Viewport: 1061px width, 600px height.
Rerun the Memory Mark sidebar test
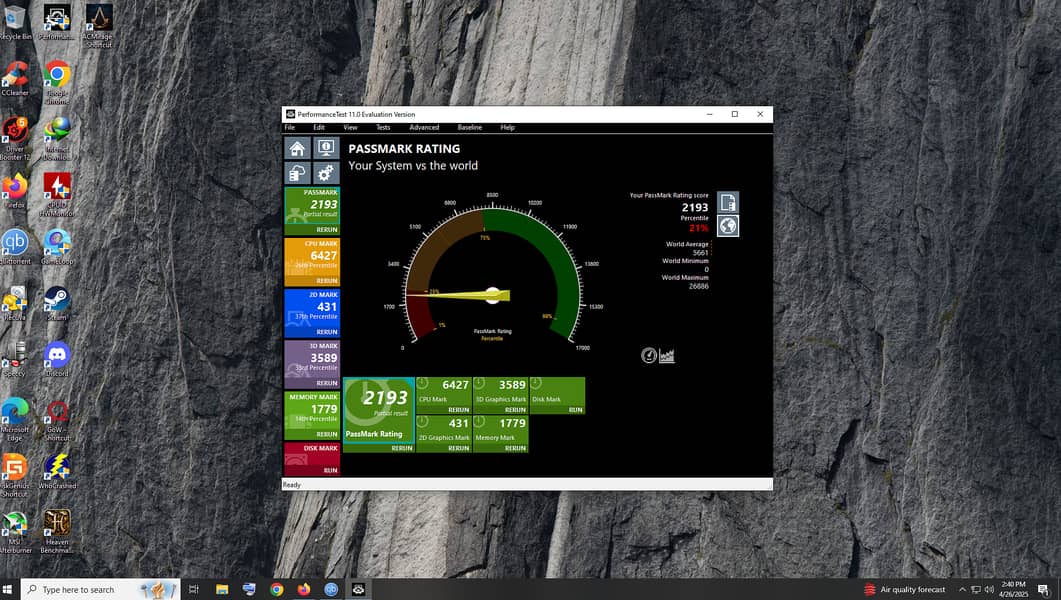click(326, 434)
